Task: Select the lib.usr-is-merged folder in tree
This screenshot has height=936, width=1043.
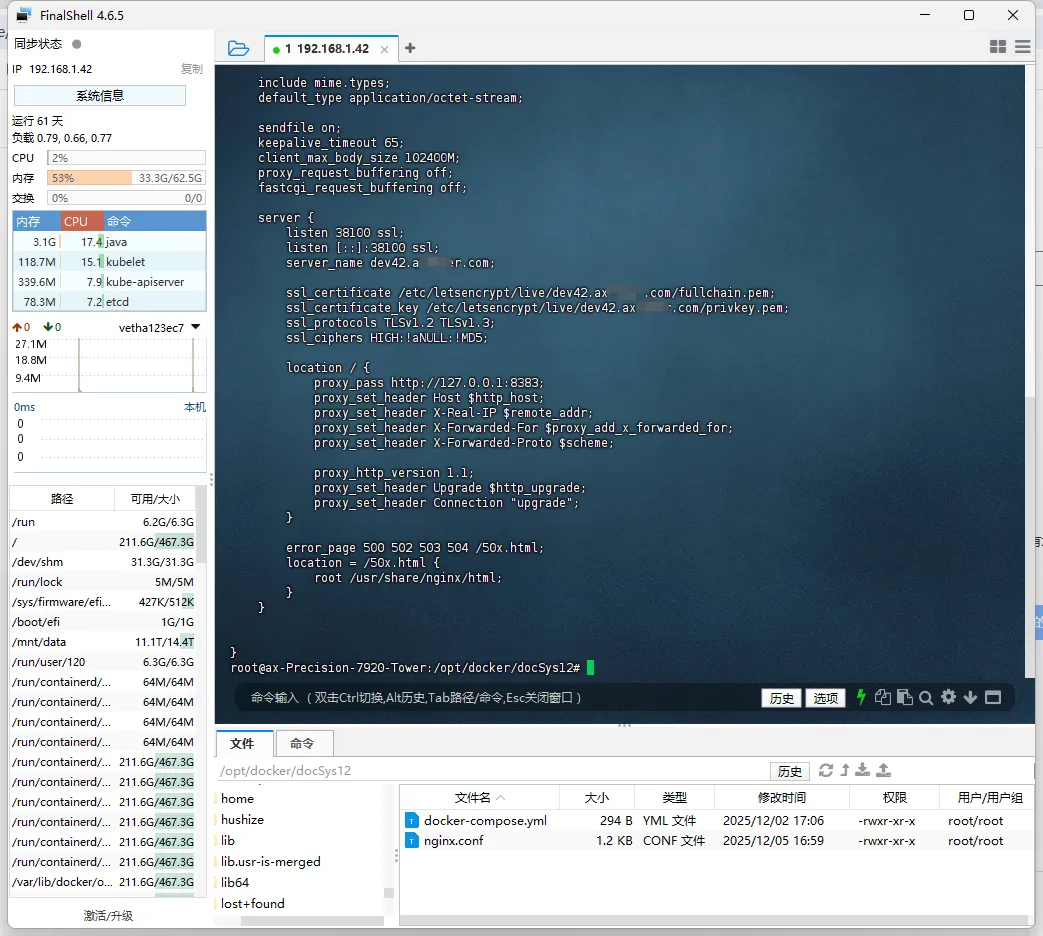Action: (271, 861)
